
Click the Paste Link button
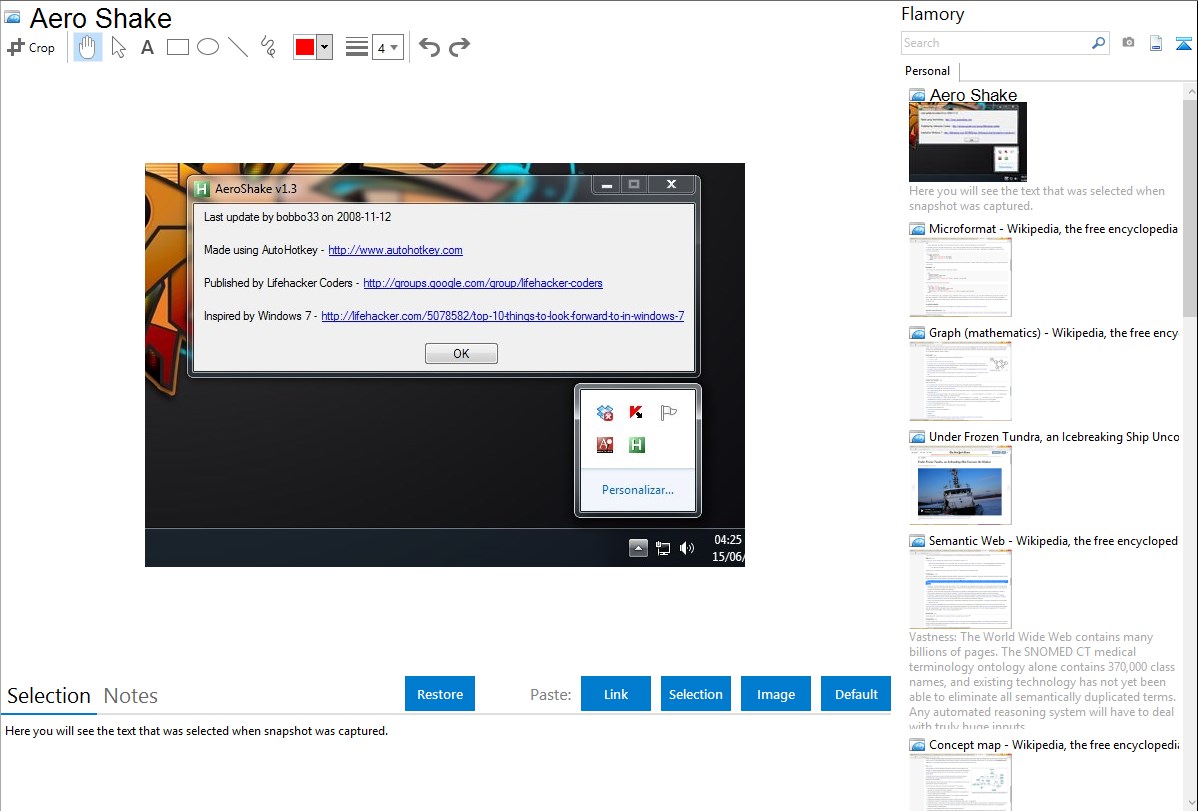point(616,694)
